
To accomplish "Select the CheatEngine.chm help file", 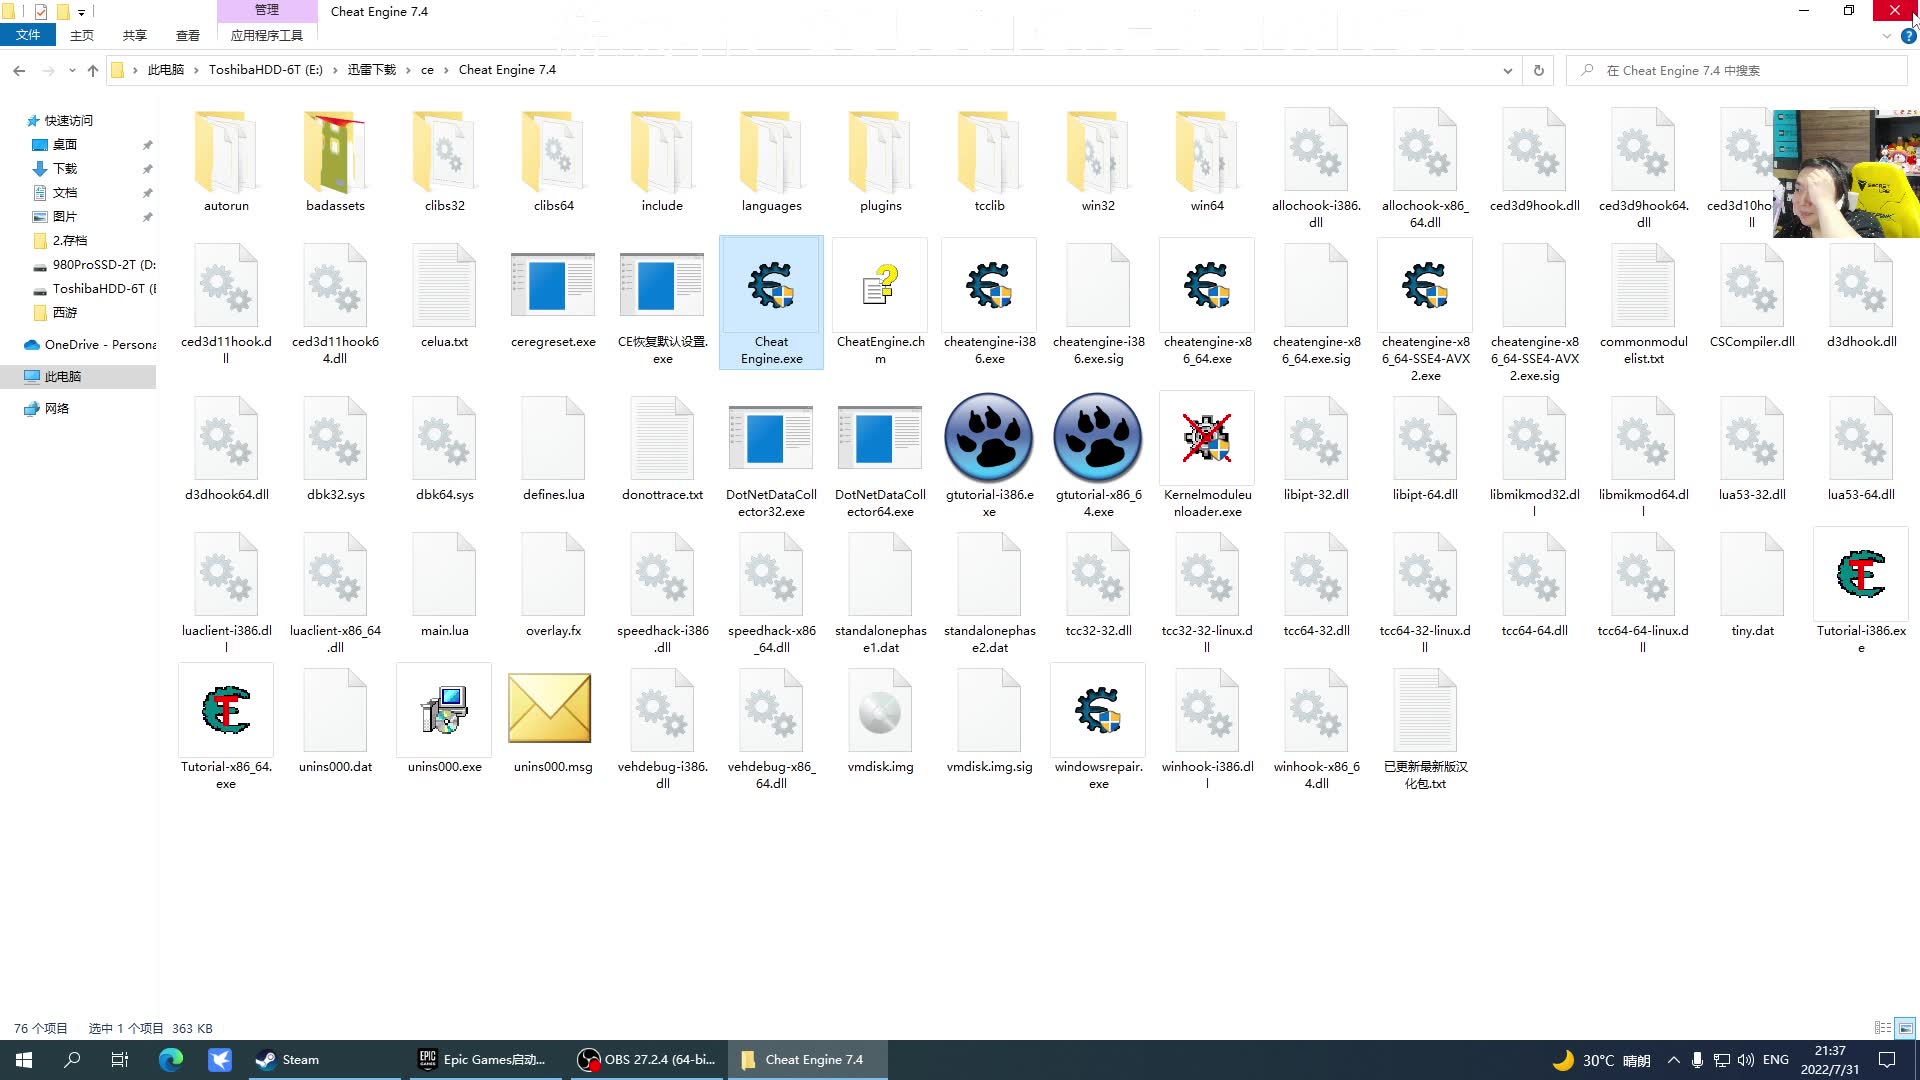I will 880,286.
